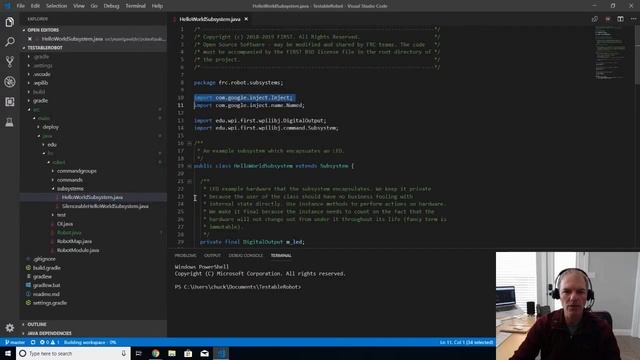Switch to the Problems panel tab
The height and width of the screenshot is (360, 640).
pyautogui.click(x=185, y=256)
